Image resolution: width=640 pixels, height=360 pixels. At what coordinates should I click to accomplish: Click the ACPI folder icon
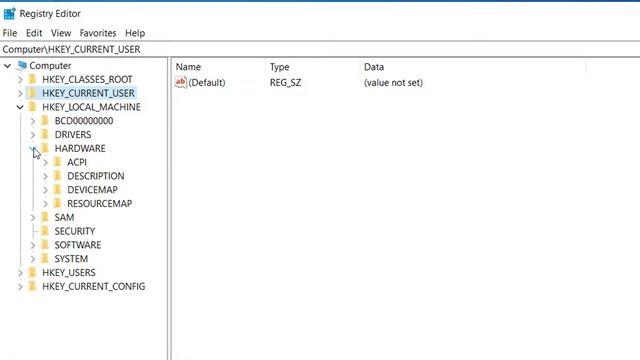pyautogui.click(x=58, y=162)
